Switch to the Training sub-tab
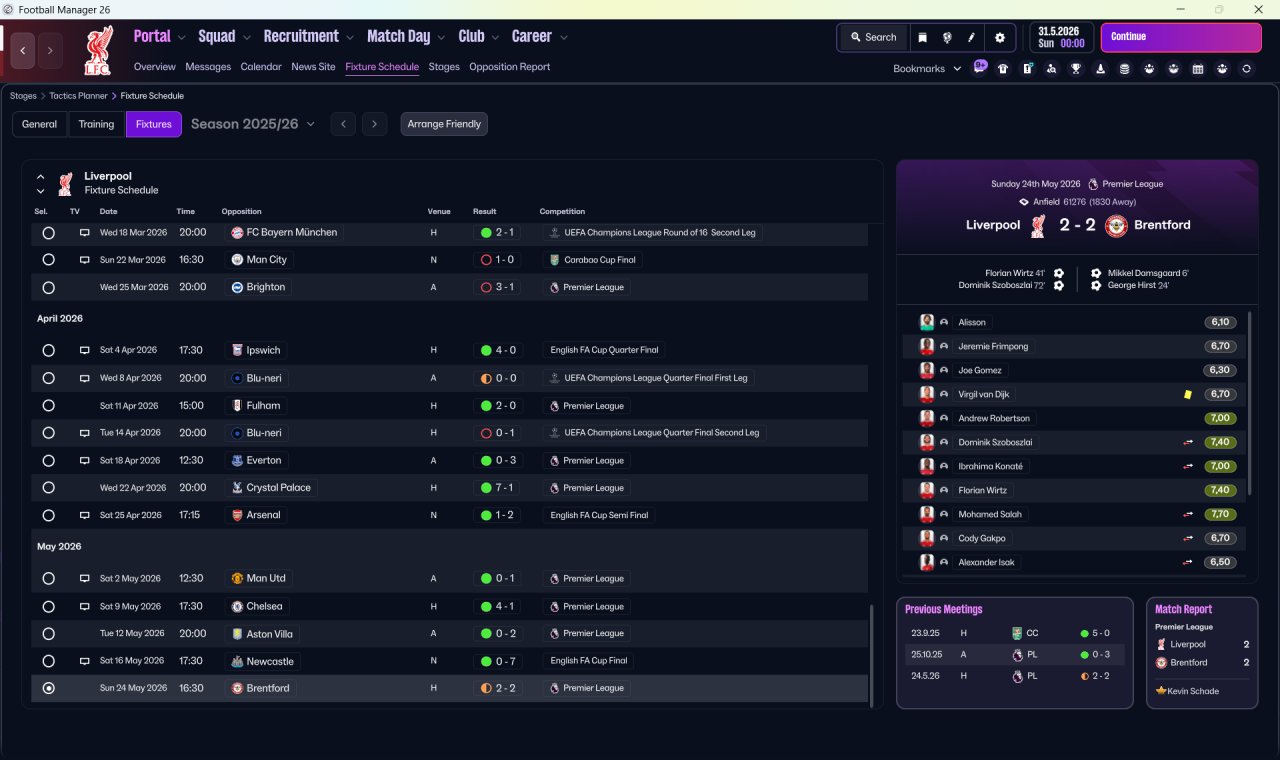This screenshot has height=760, width=1280. coord(96,124)
